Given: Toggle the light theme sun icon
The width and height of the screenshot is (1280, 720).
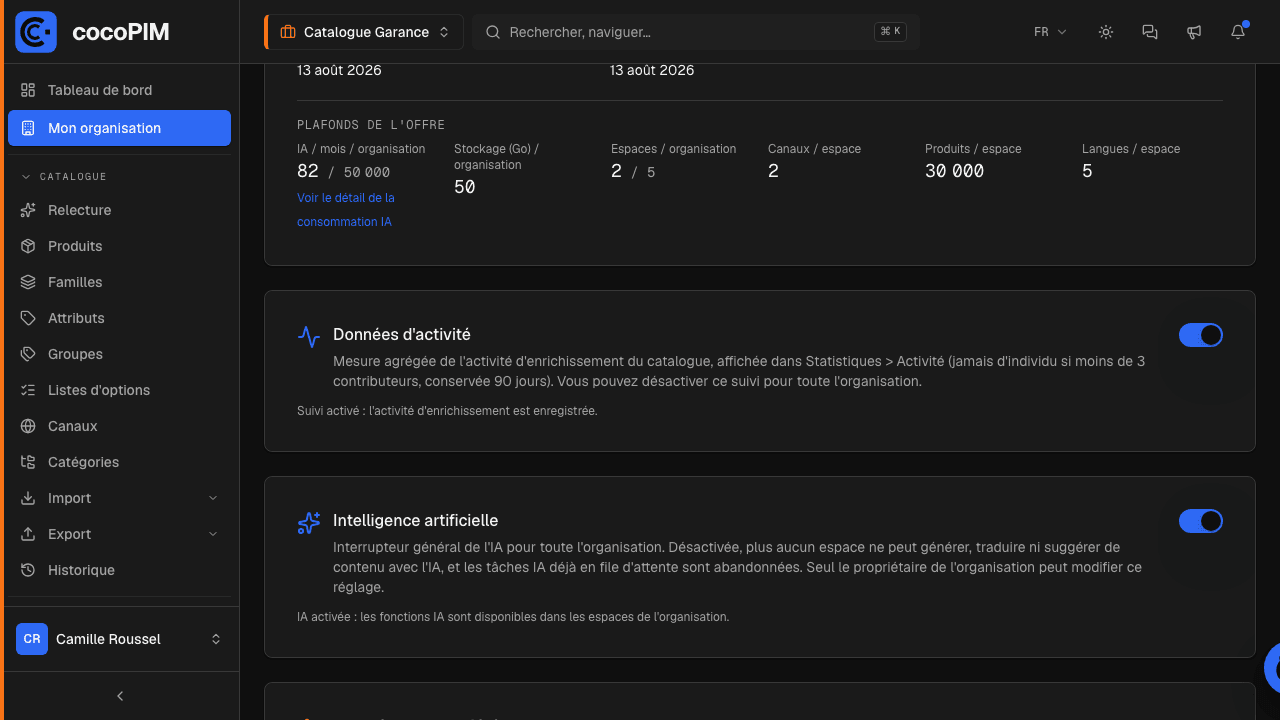Looking at the screenshot, I should click(x=1106, y=32).
